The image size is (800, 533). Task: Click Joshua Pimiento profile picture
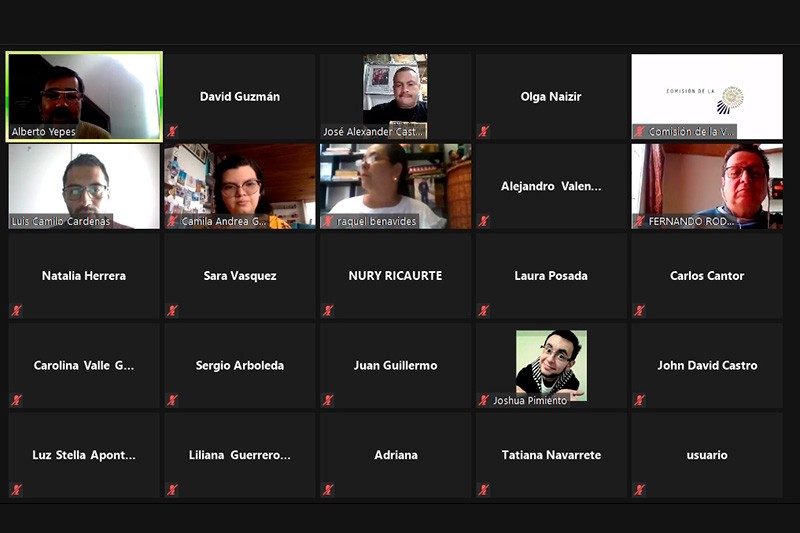[x=552, y=365]
